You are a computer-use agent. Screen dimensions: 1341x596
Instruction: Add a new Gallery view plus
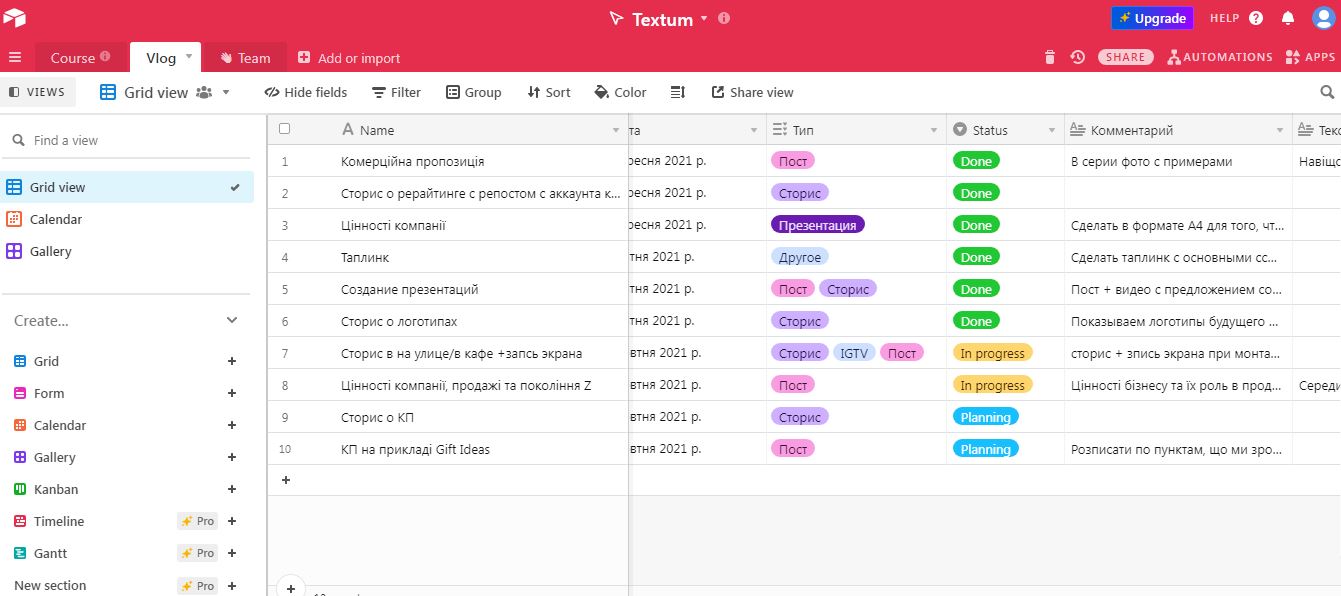tap(232, 457)
